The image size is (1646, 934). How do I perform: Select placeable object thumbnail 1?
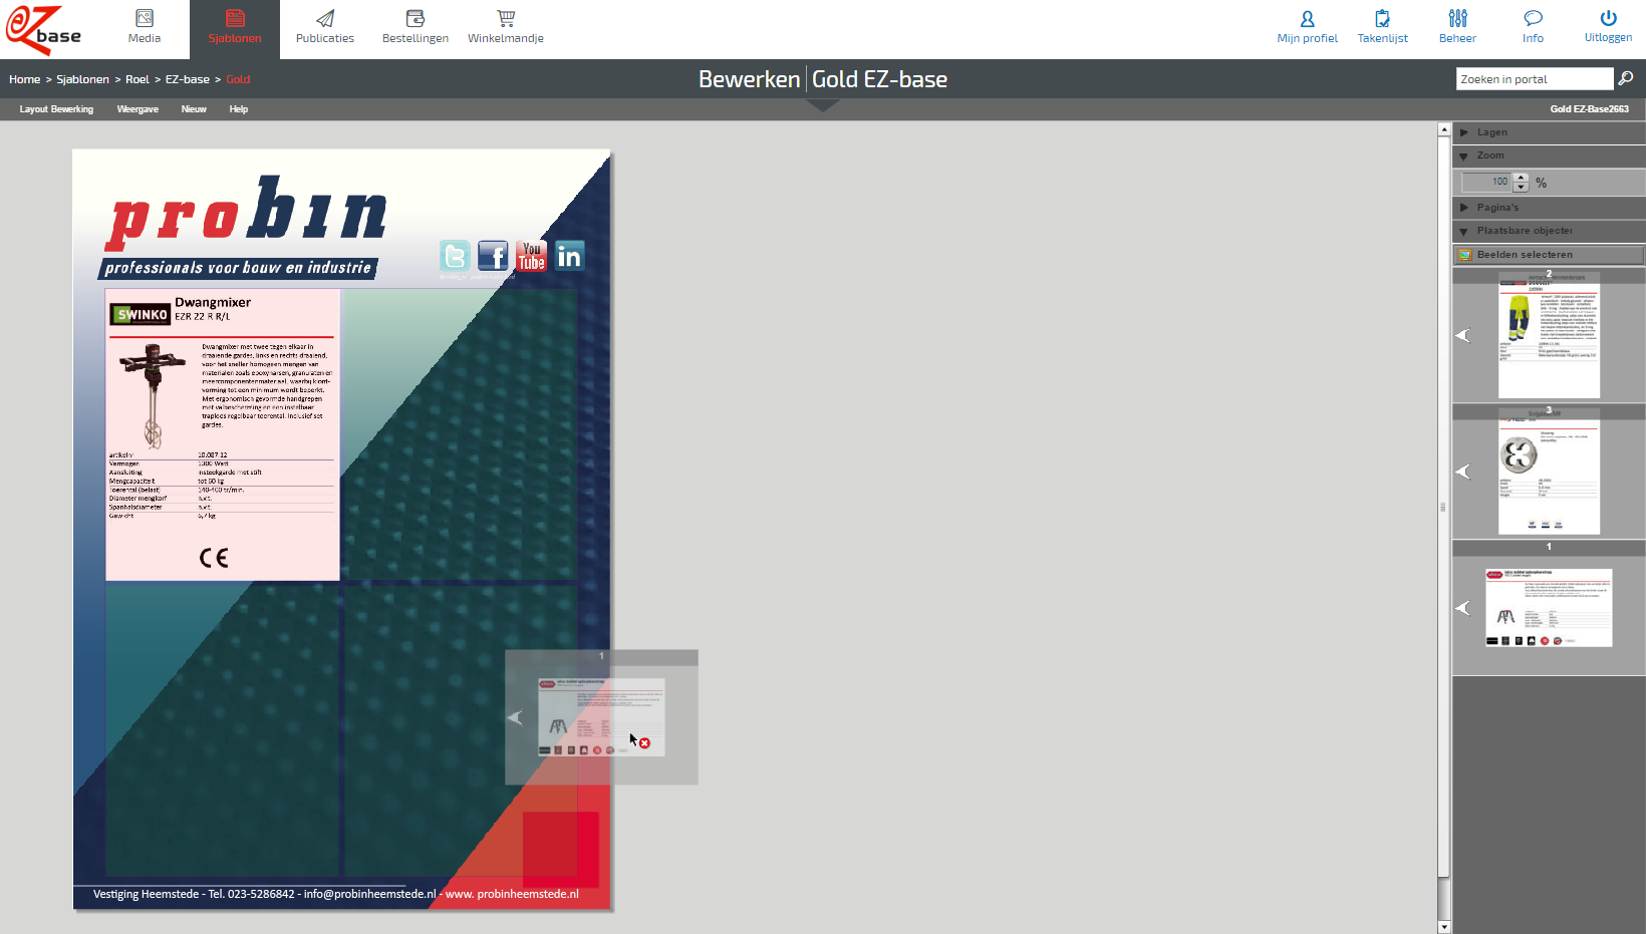click(x=1549, y=608)
